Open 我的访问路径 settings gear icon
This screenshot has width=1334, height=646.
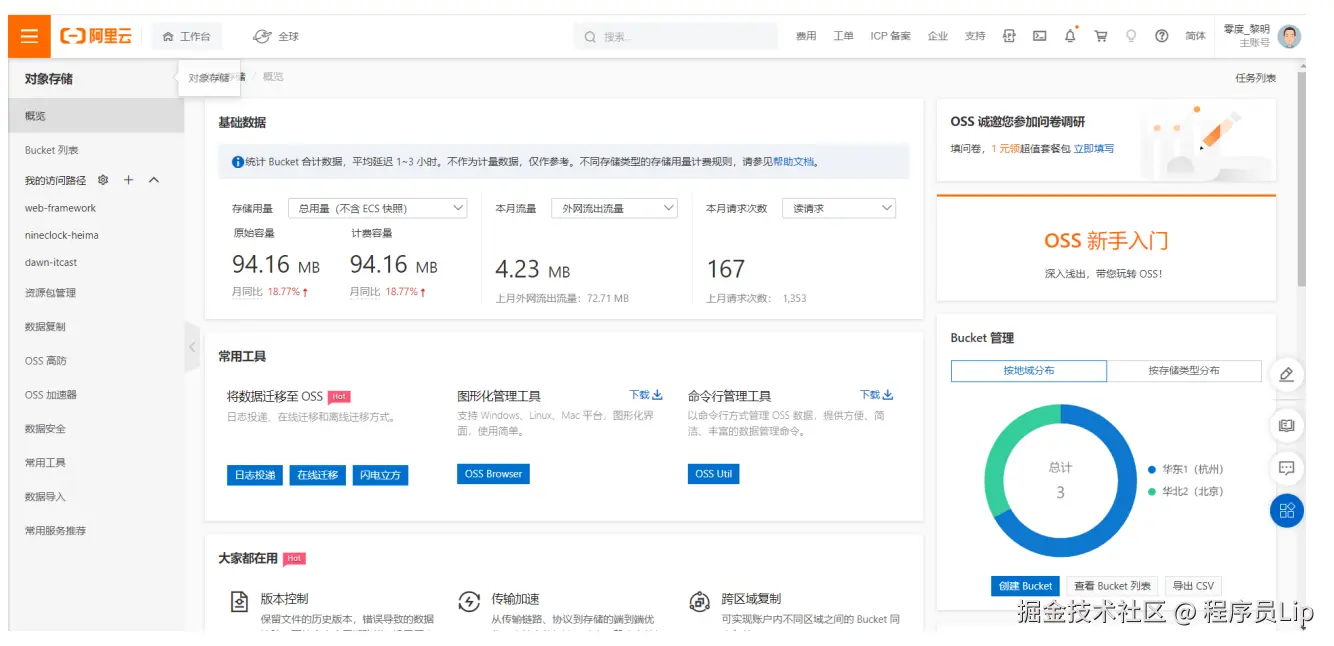(x=103, y=180)
